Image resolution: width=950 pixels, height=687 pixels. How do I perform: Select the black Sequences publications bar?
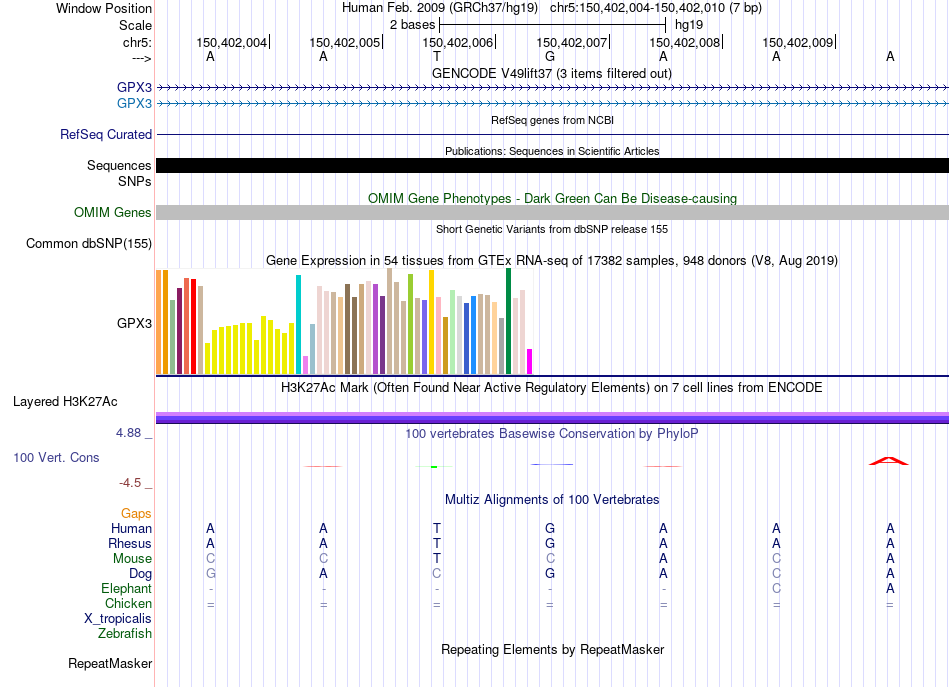[553, 165]
